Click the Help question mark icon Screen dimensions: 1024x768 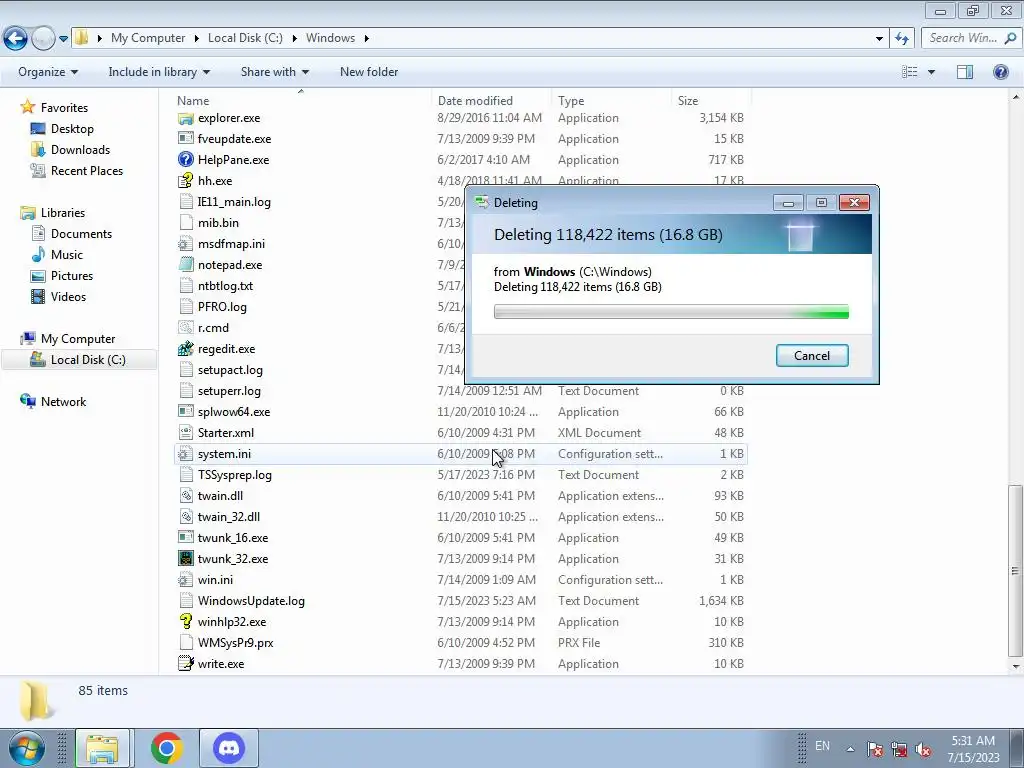click(x=1000, y=72)
